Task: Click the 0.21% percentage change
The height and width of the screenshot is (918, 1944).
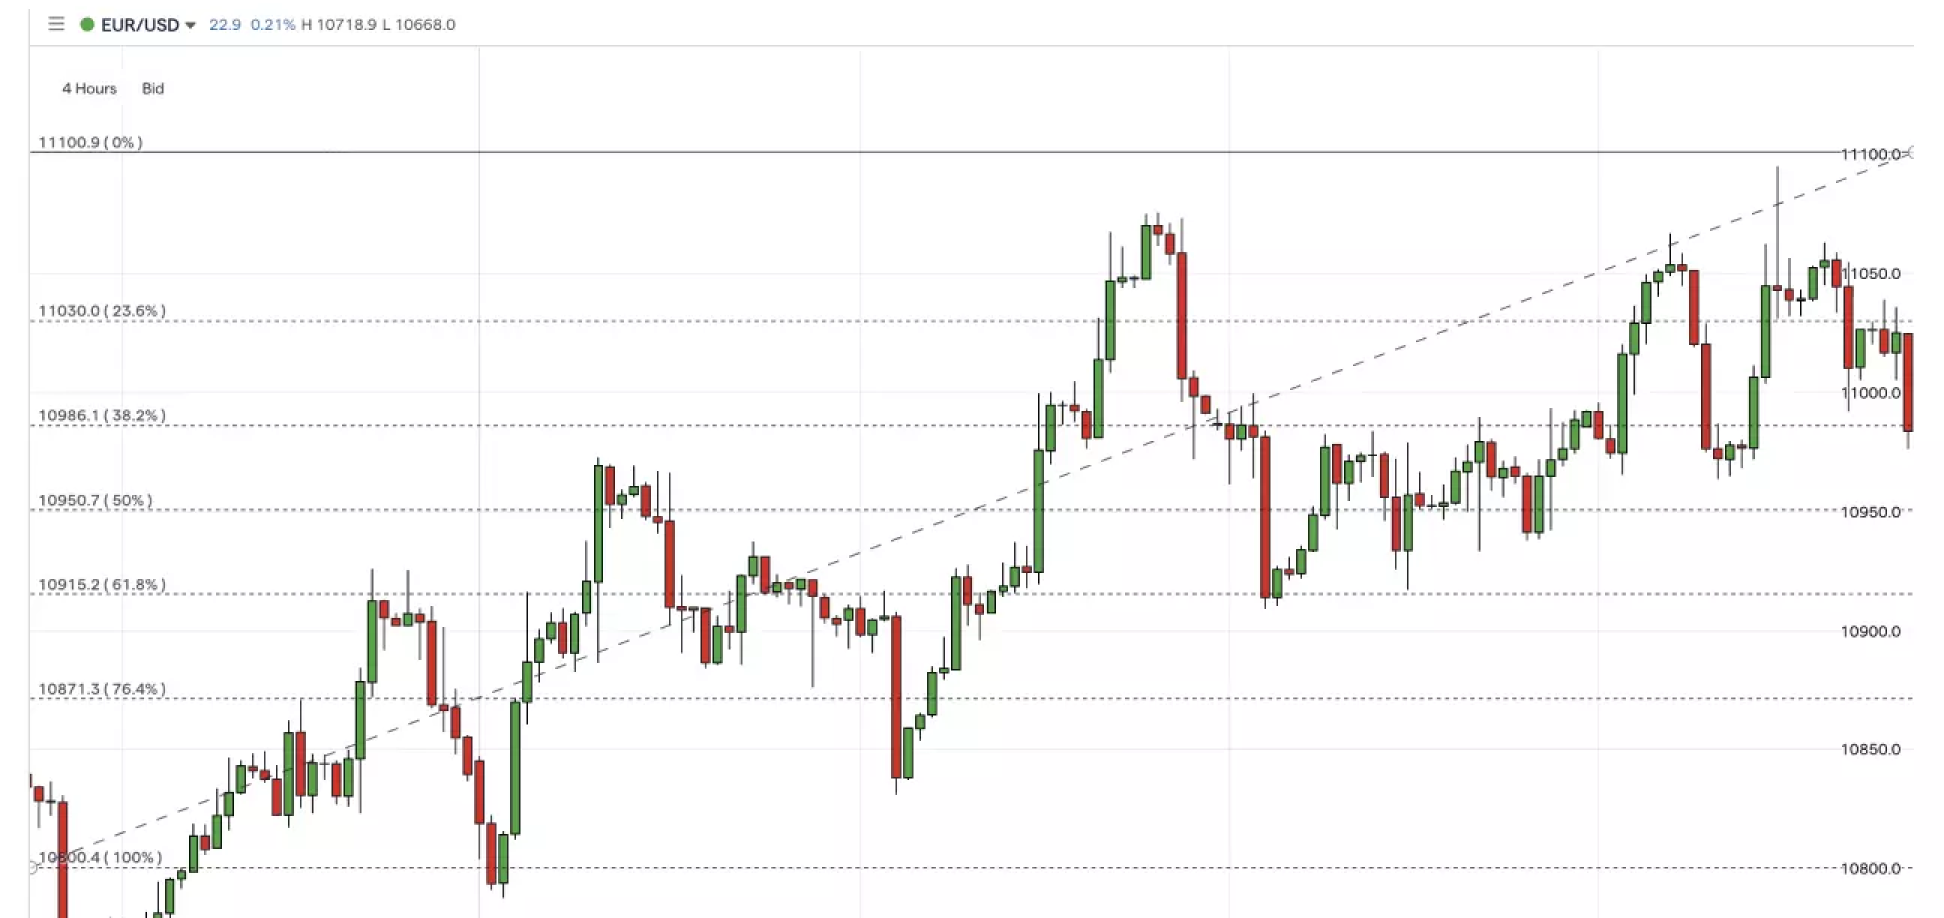Action: pyautogui.click(x=272, y=24)
